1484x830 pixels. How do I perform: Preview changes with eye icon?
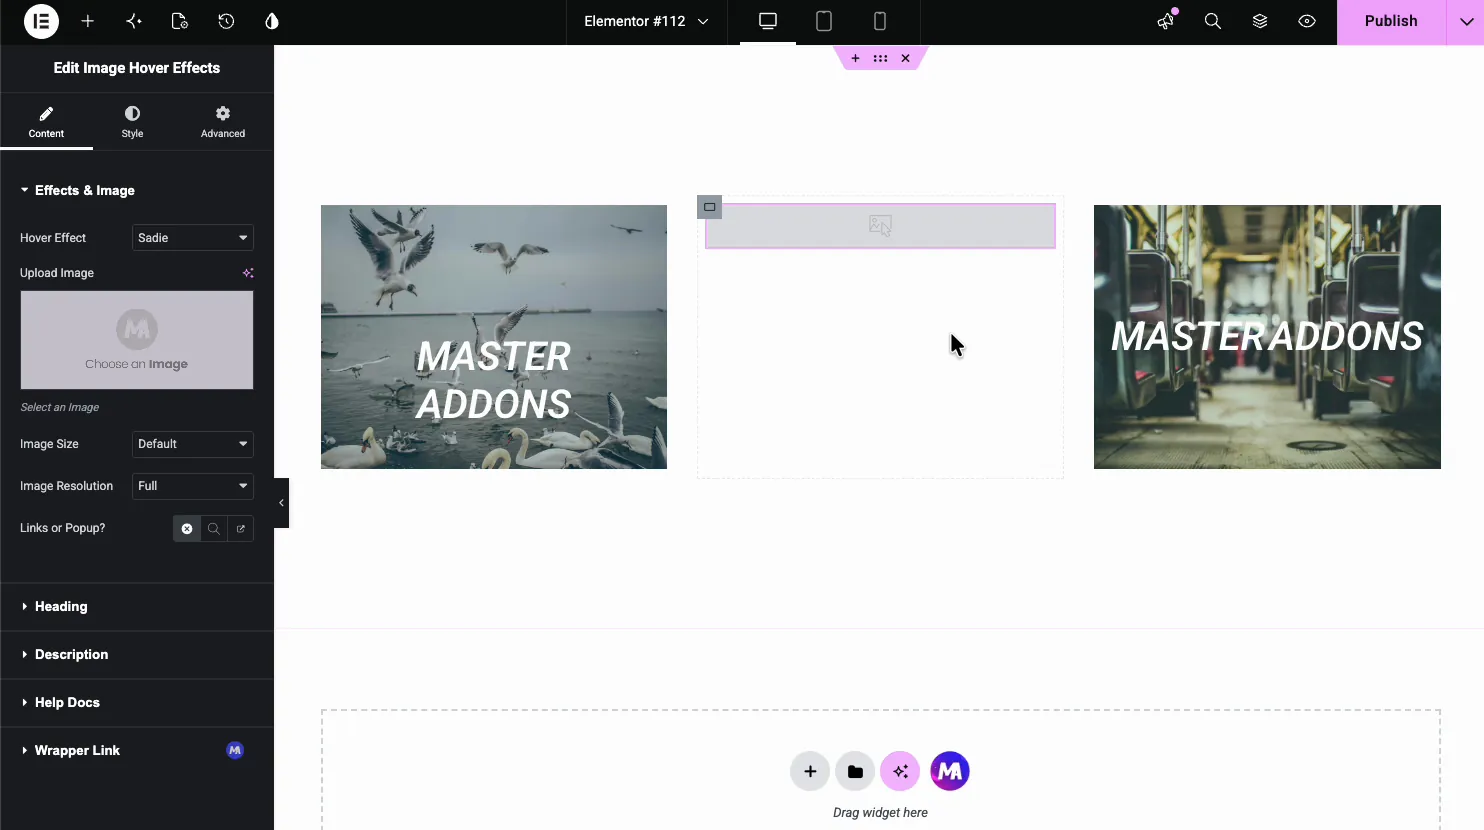click(x=1307, y=21)
